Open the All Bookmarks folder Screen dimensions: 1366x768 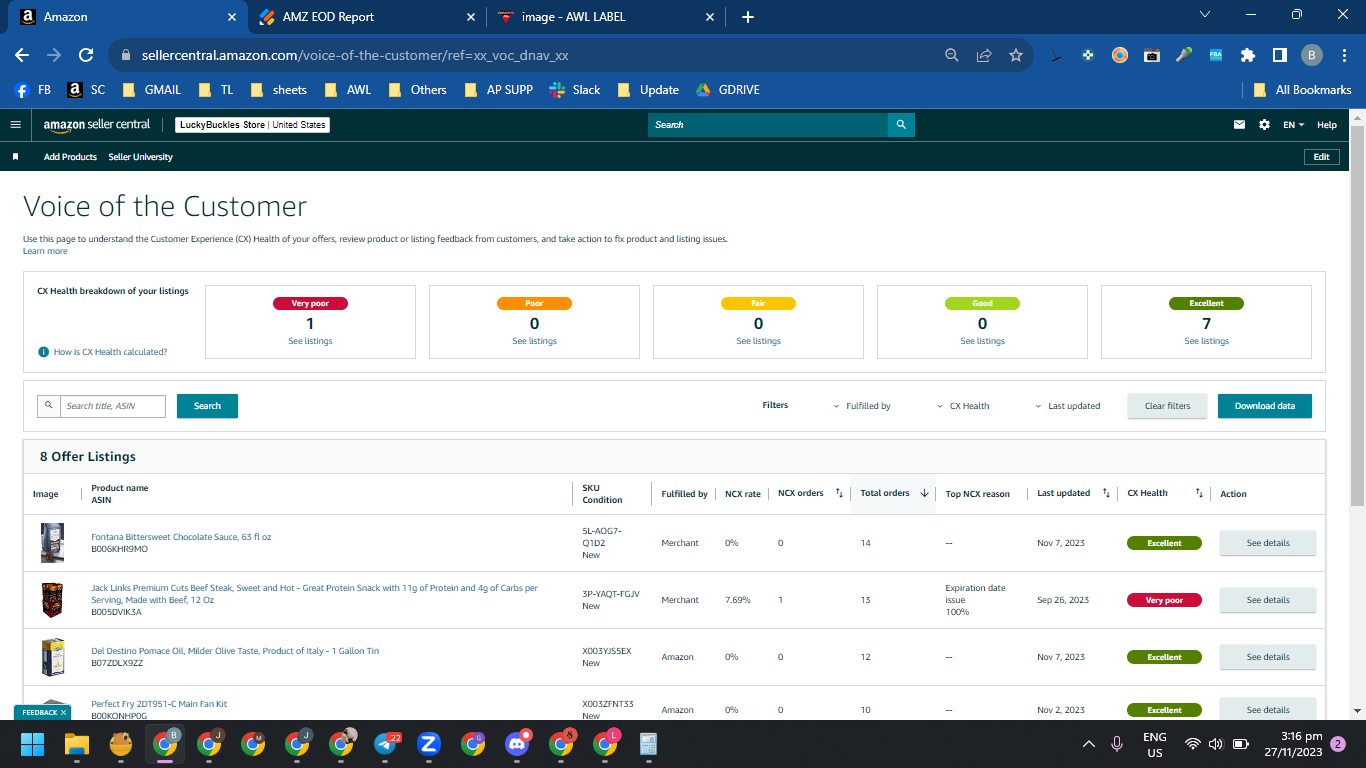coord(1303,90)
